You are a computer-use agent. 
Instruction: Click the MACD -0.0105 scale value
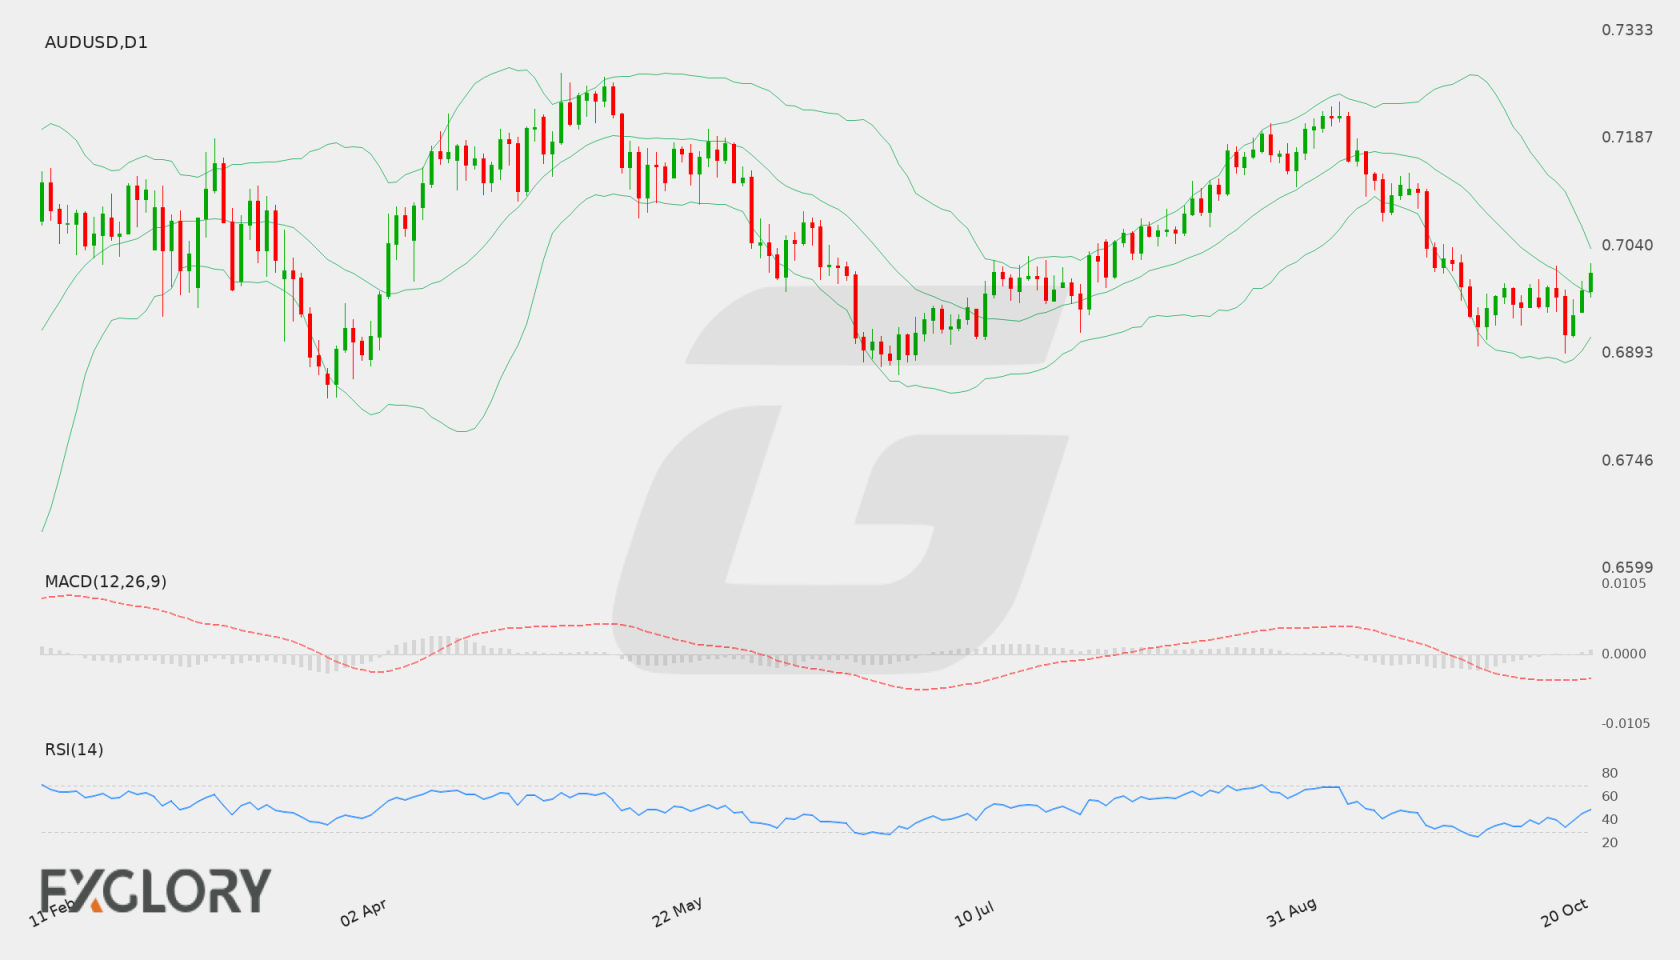(1626, 723)
